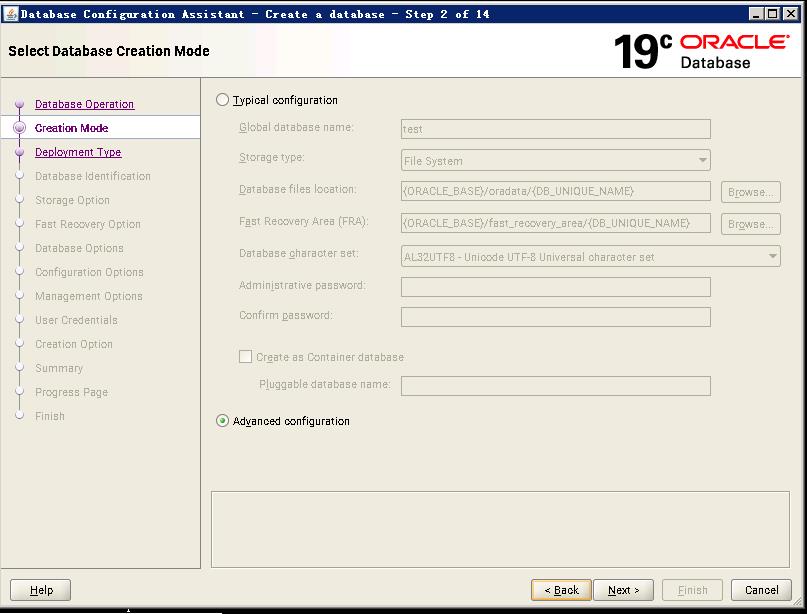Proceed with the Next button
This screenshot has width=807, height=614.
623,590
